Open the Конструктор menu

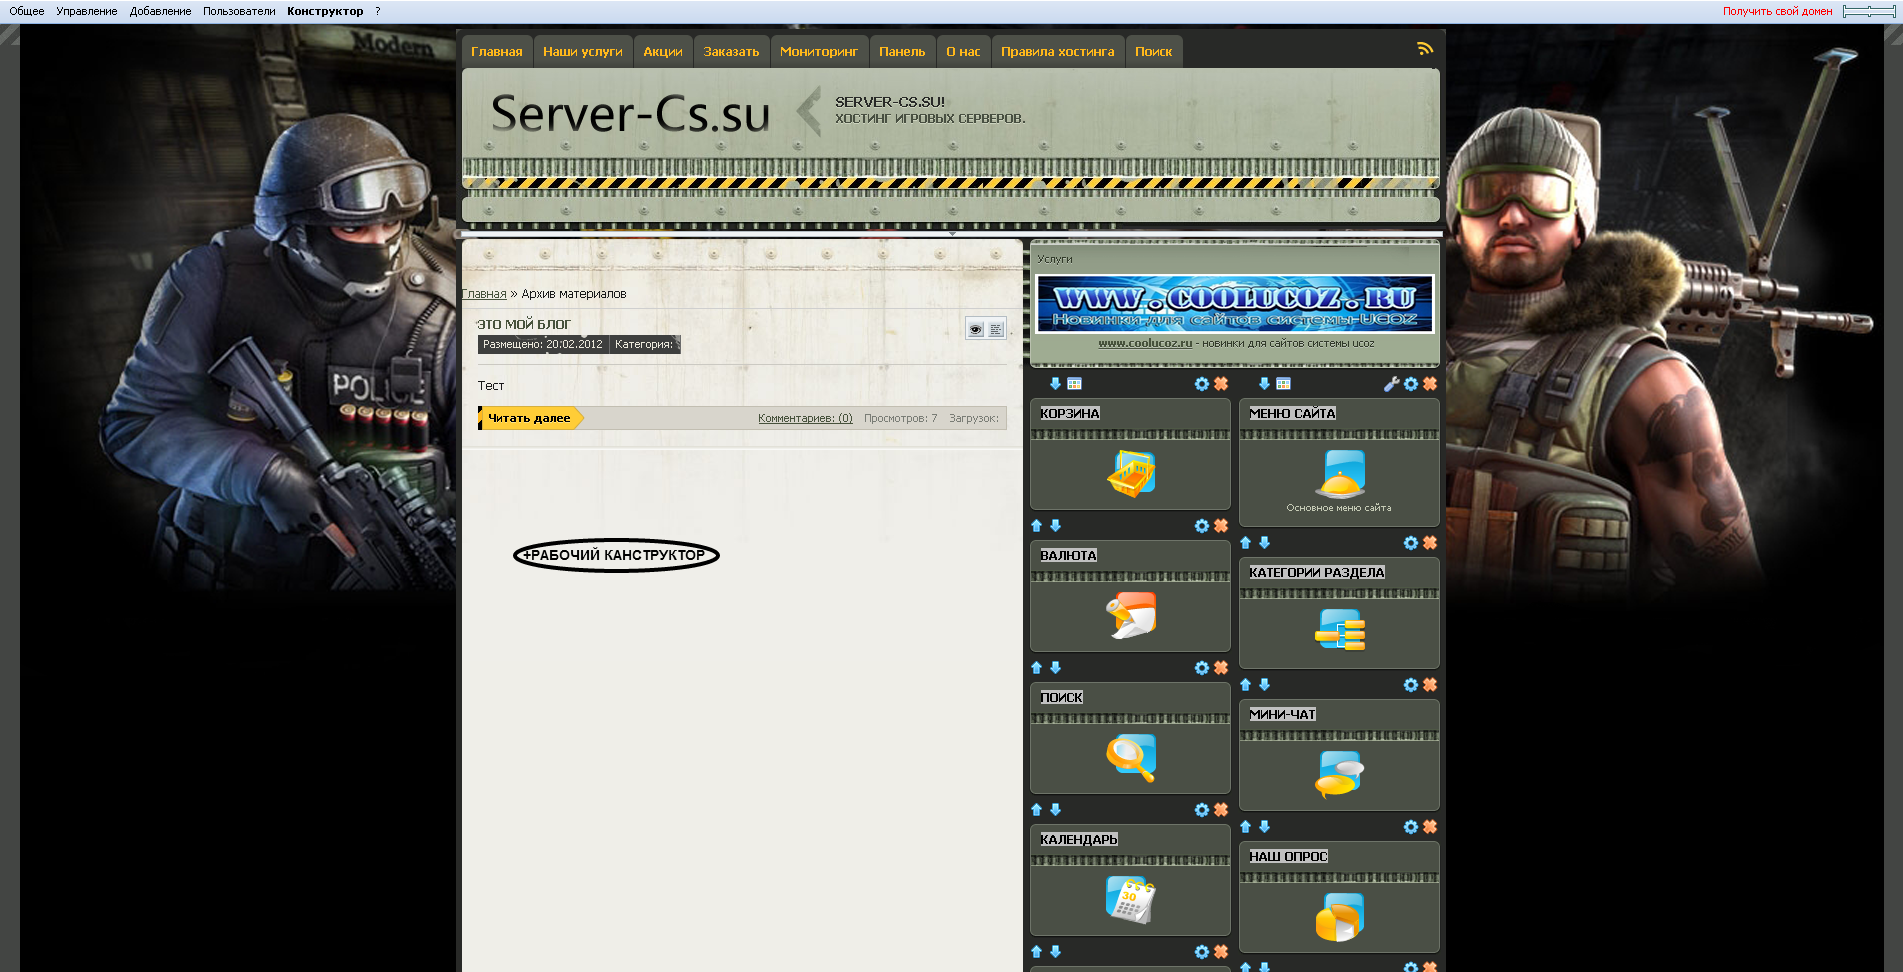pyautogui.click(x=325, y=11)
